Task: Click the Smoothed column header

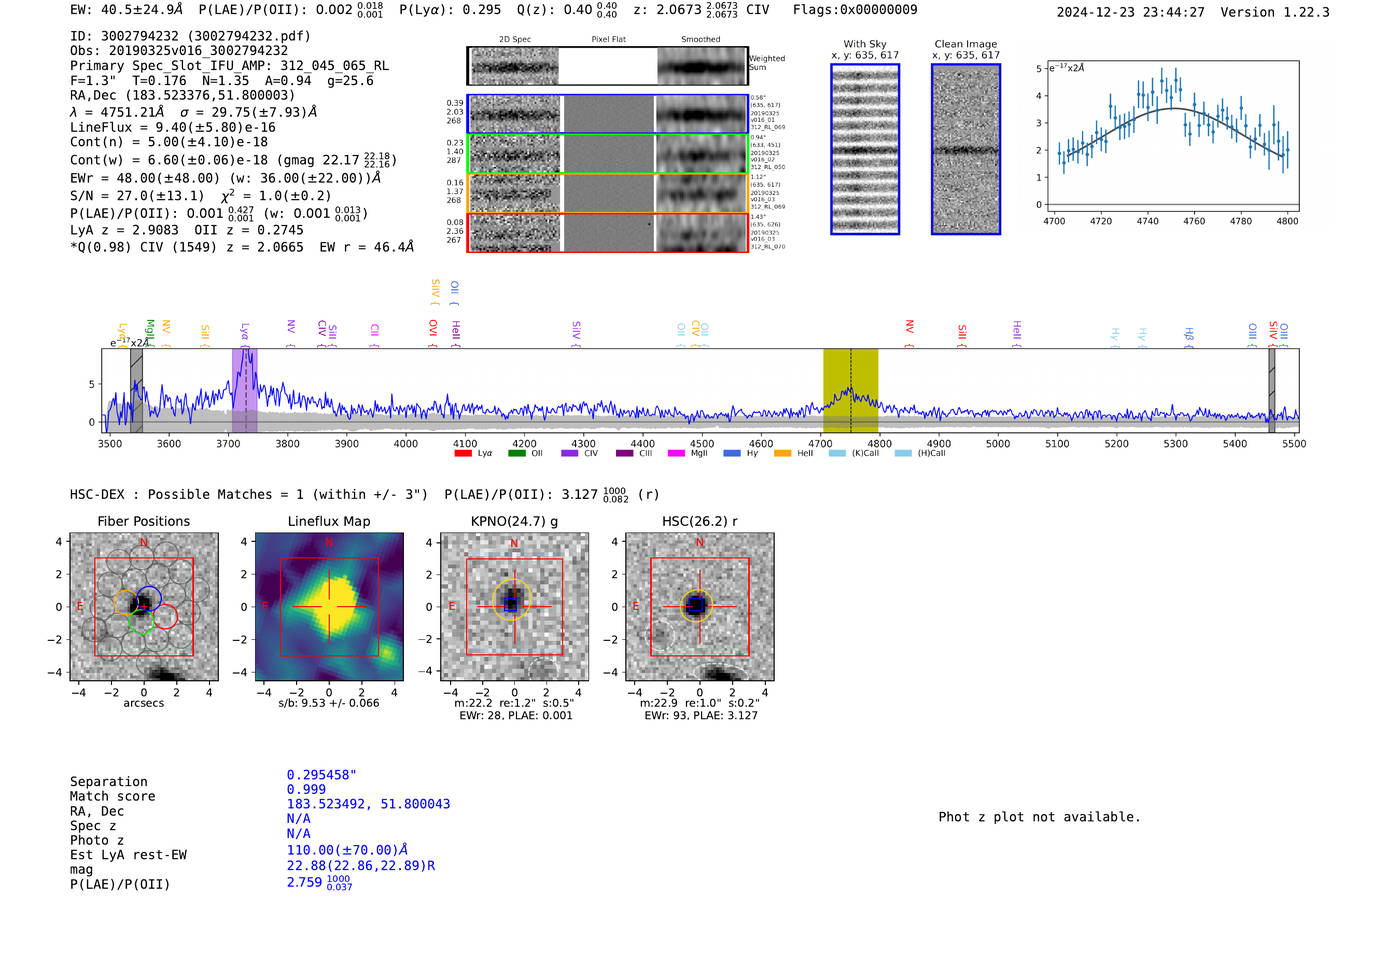Action: (701, 40)
